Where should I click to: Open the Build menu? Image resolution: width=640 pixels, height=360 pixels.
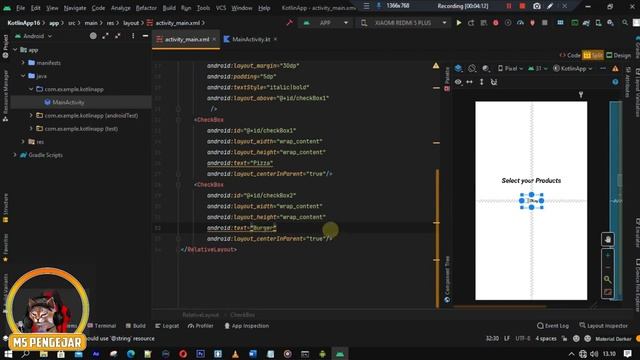click(169, 8)
